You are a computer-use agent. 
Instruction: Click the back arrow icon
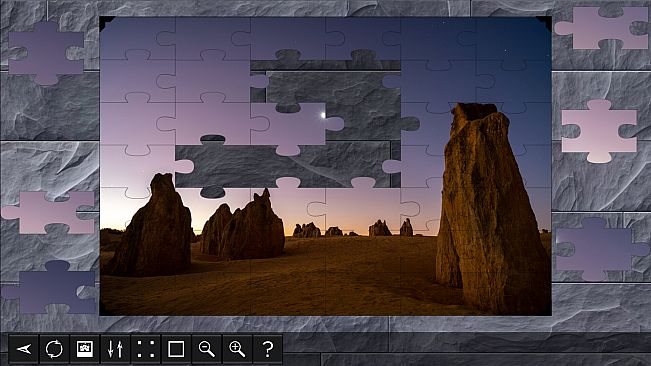click(x=24, y=349)
